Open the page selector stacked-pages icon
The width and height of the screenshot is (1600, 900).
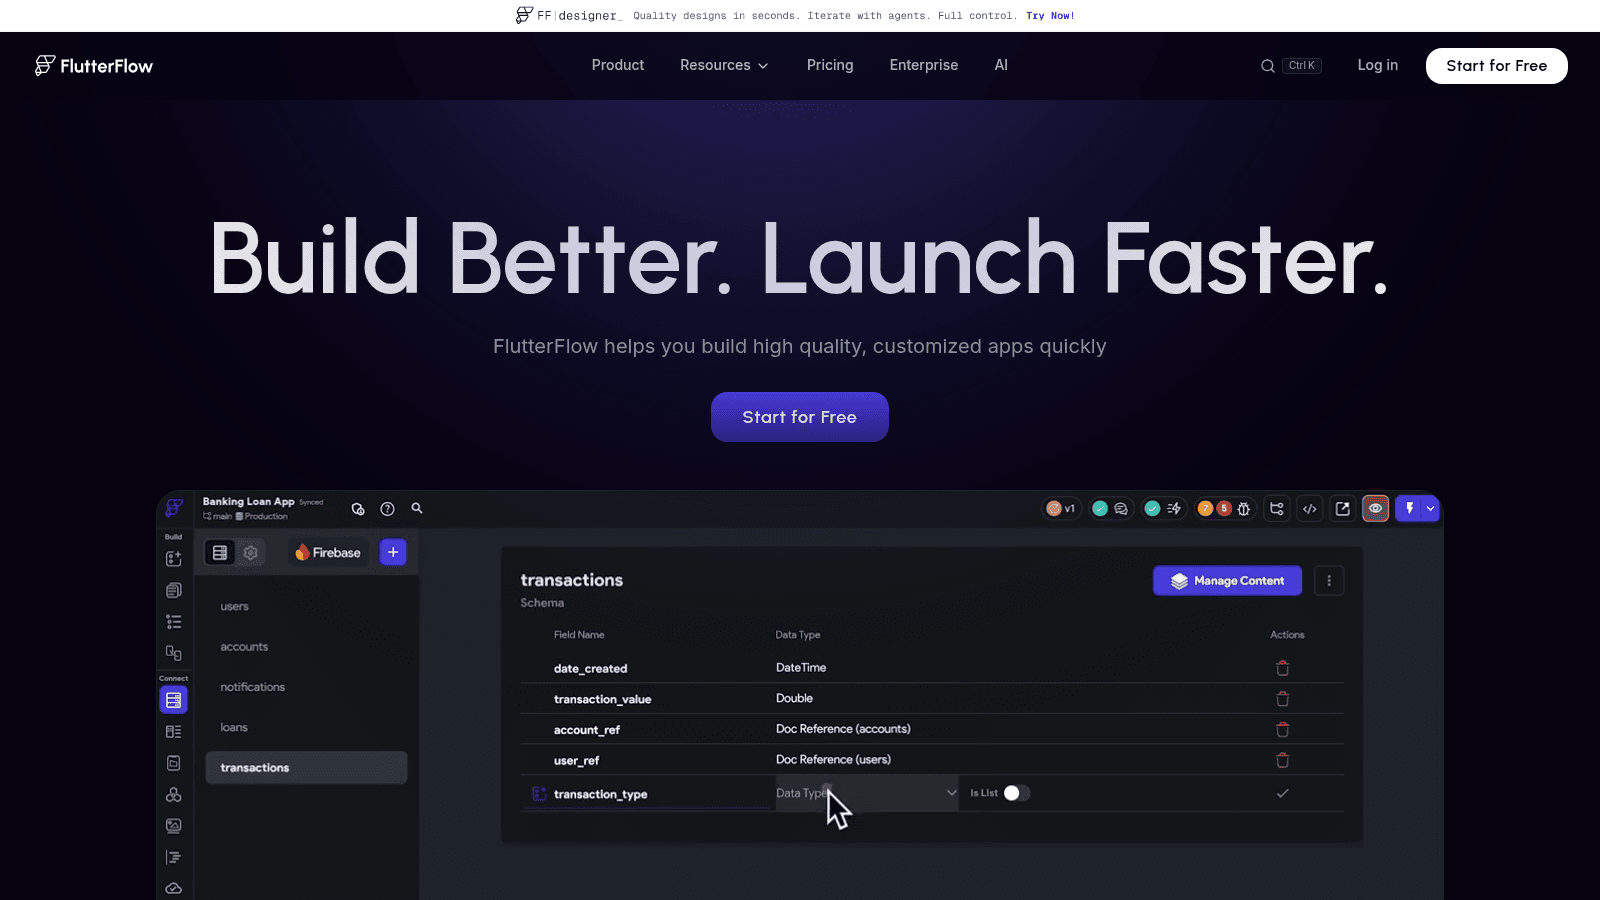(174, 590)
